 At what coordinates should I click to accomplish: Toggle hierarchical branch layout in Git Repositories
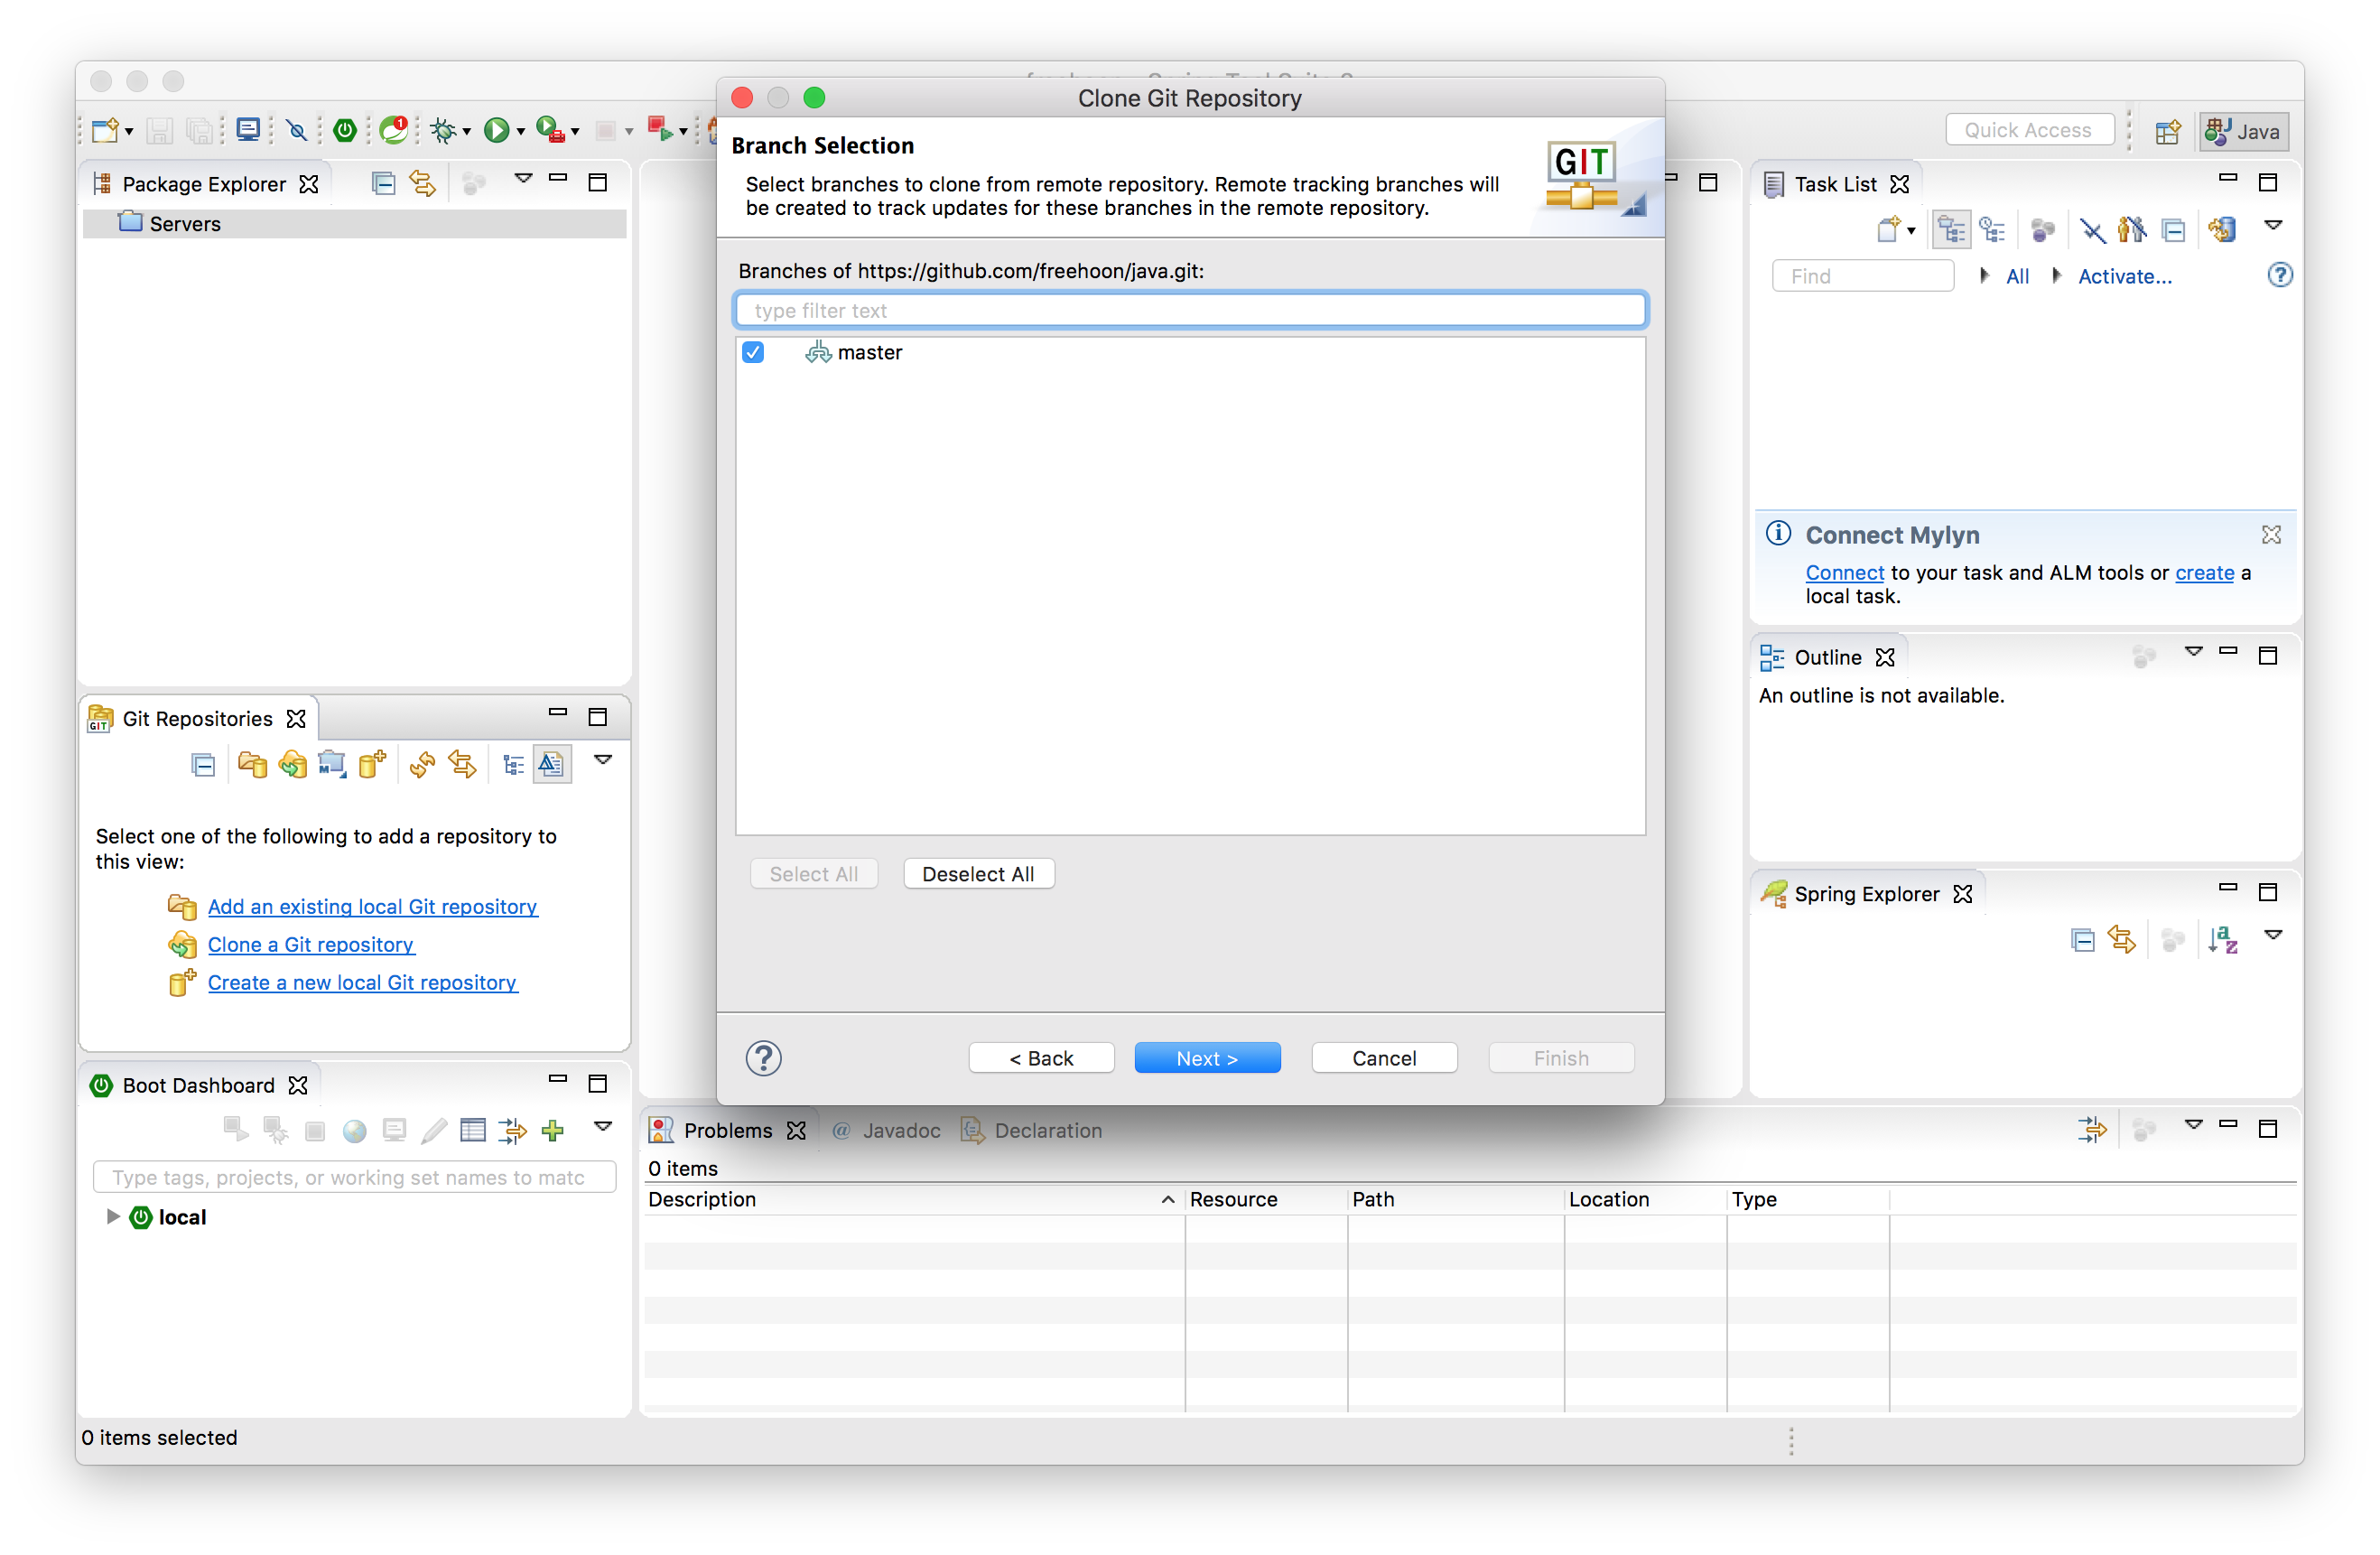[x=513, y=765]
